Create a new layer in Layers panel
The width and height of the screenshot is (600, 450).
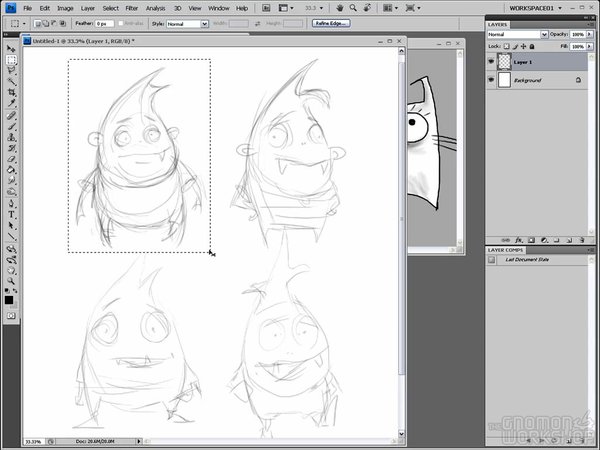tap(567, 240)
